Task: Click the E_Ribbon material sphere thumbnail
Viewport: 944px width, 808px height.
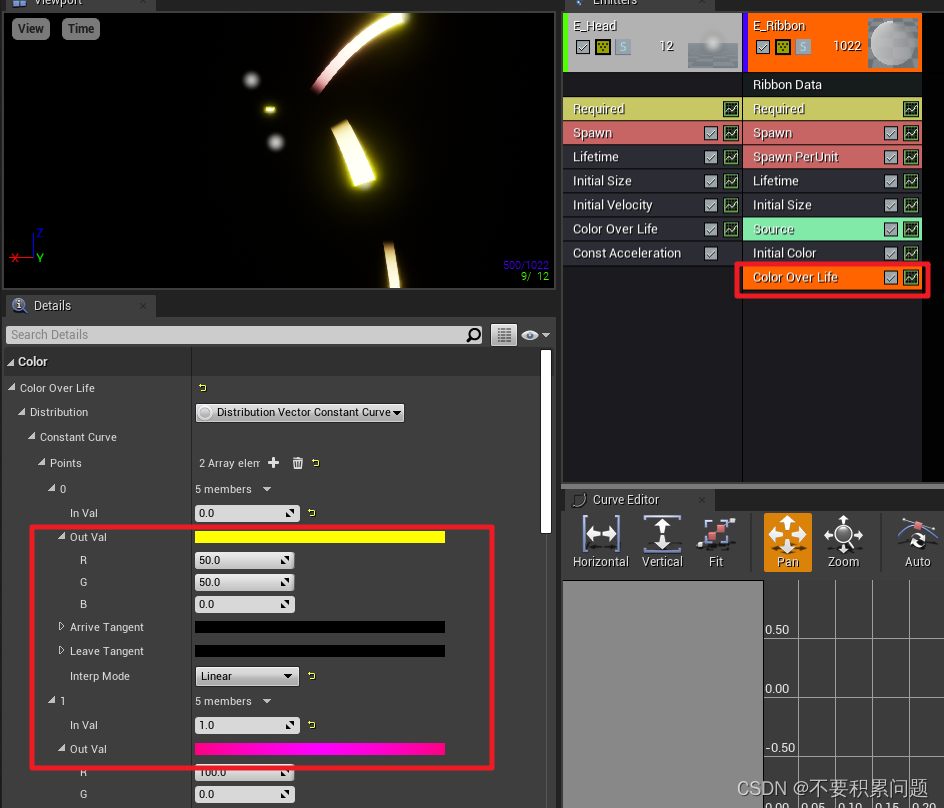Action: 894,42
